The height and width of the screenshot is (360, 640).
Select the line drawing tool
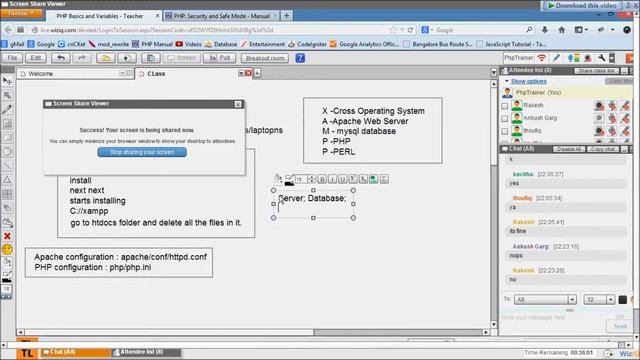tap(7, 166)
